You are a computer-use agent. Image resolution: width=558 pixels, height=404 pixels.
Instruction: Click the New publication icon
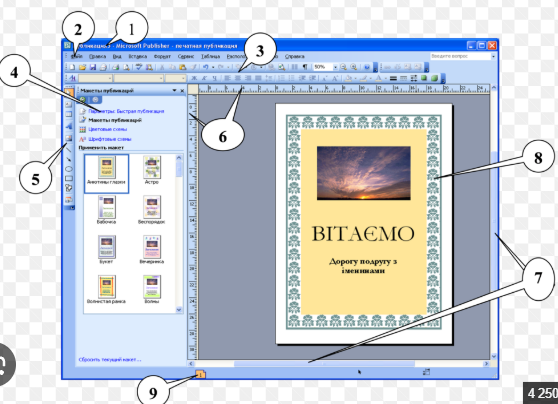click(x=72, y=67)
